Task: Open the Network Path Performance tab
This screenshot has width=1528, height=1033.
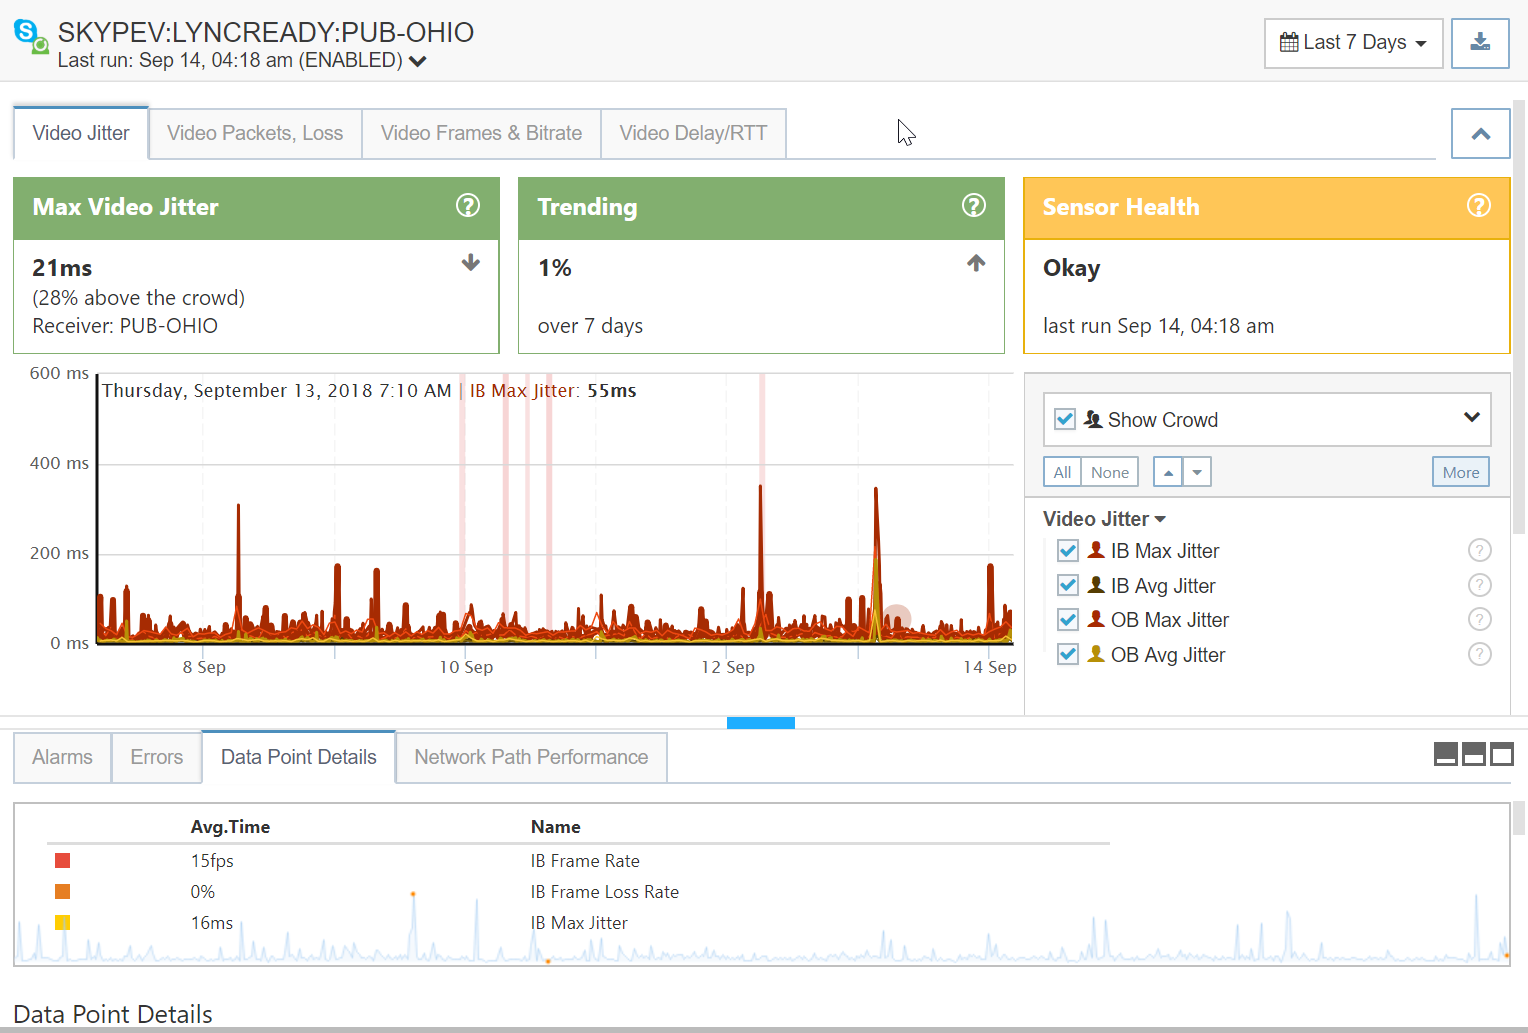Action: coord(531,757)
